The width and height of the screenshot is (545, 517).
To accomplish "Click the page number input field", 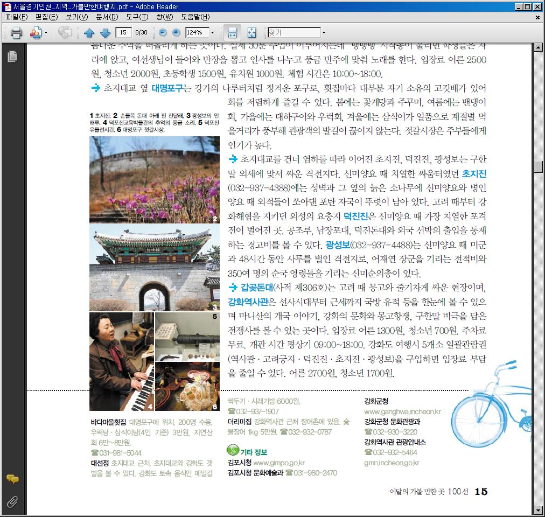I will coord(123,33).
